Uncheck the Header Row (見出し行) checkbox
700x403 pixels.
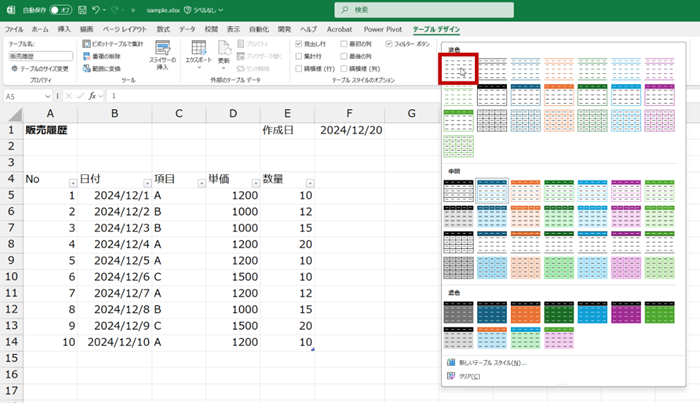coord(299,45)
